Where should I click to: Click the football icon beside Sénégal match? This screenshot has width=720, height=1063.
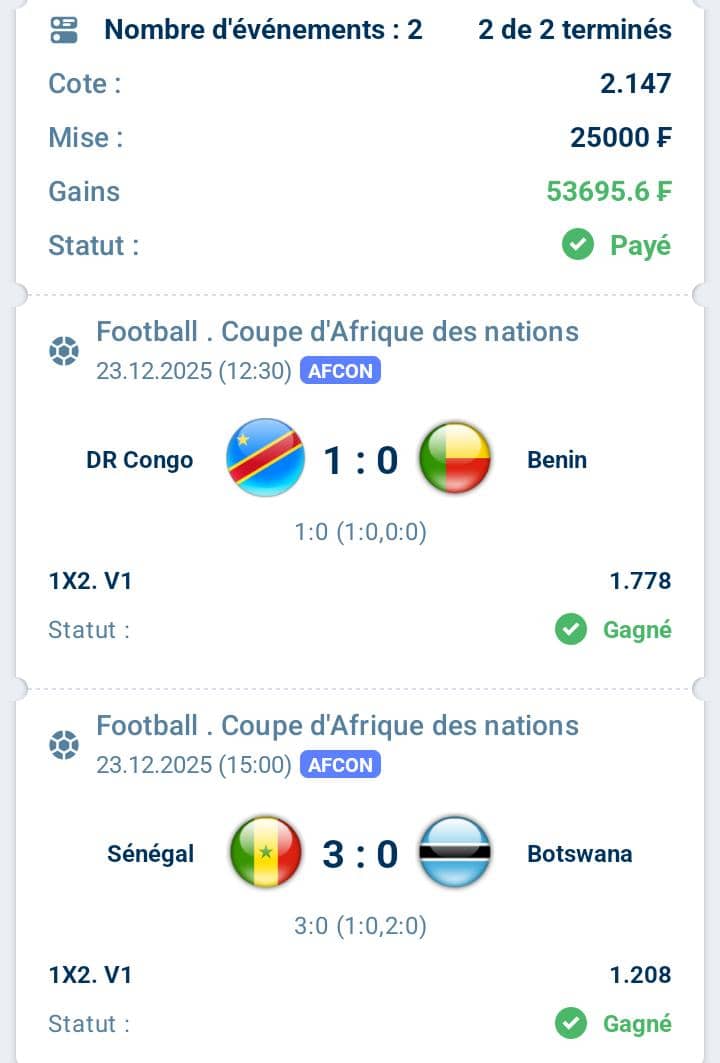[x=64, y=745]
